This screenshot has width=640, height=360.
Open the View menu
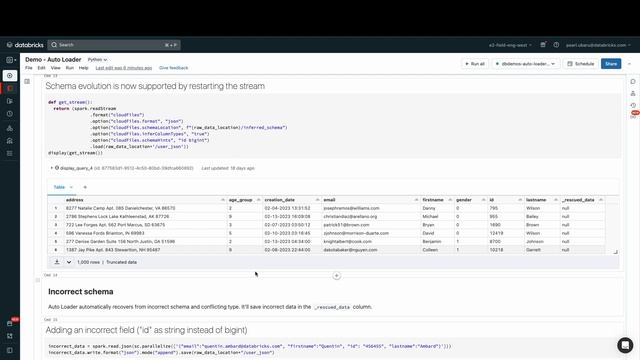pos(56,68)
